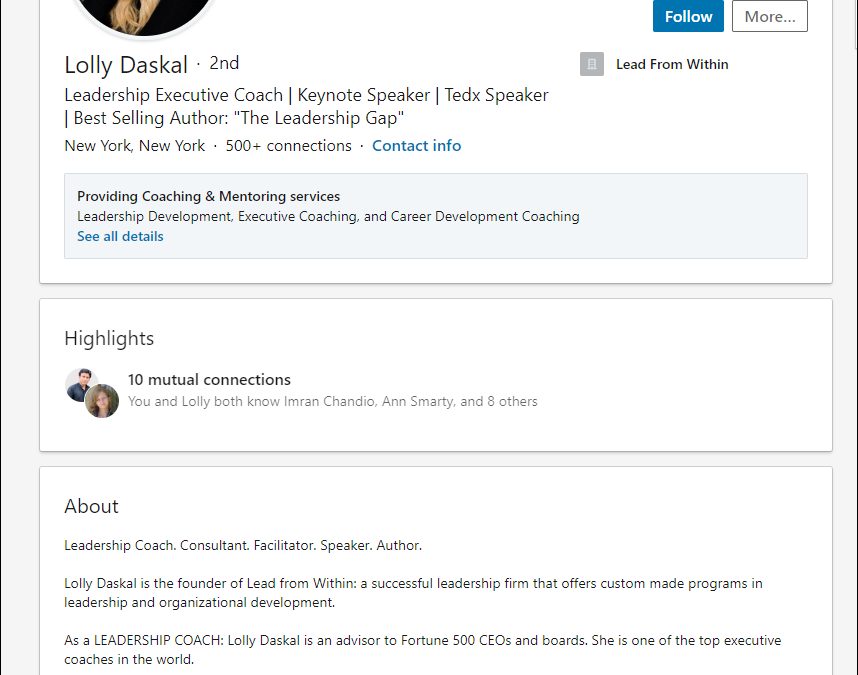Click the 'founder of Lead from Within' paragraph
858x675 pixels.
[413, 593]
